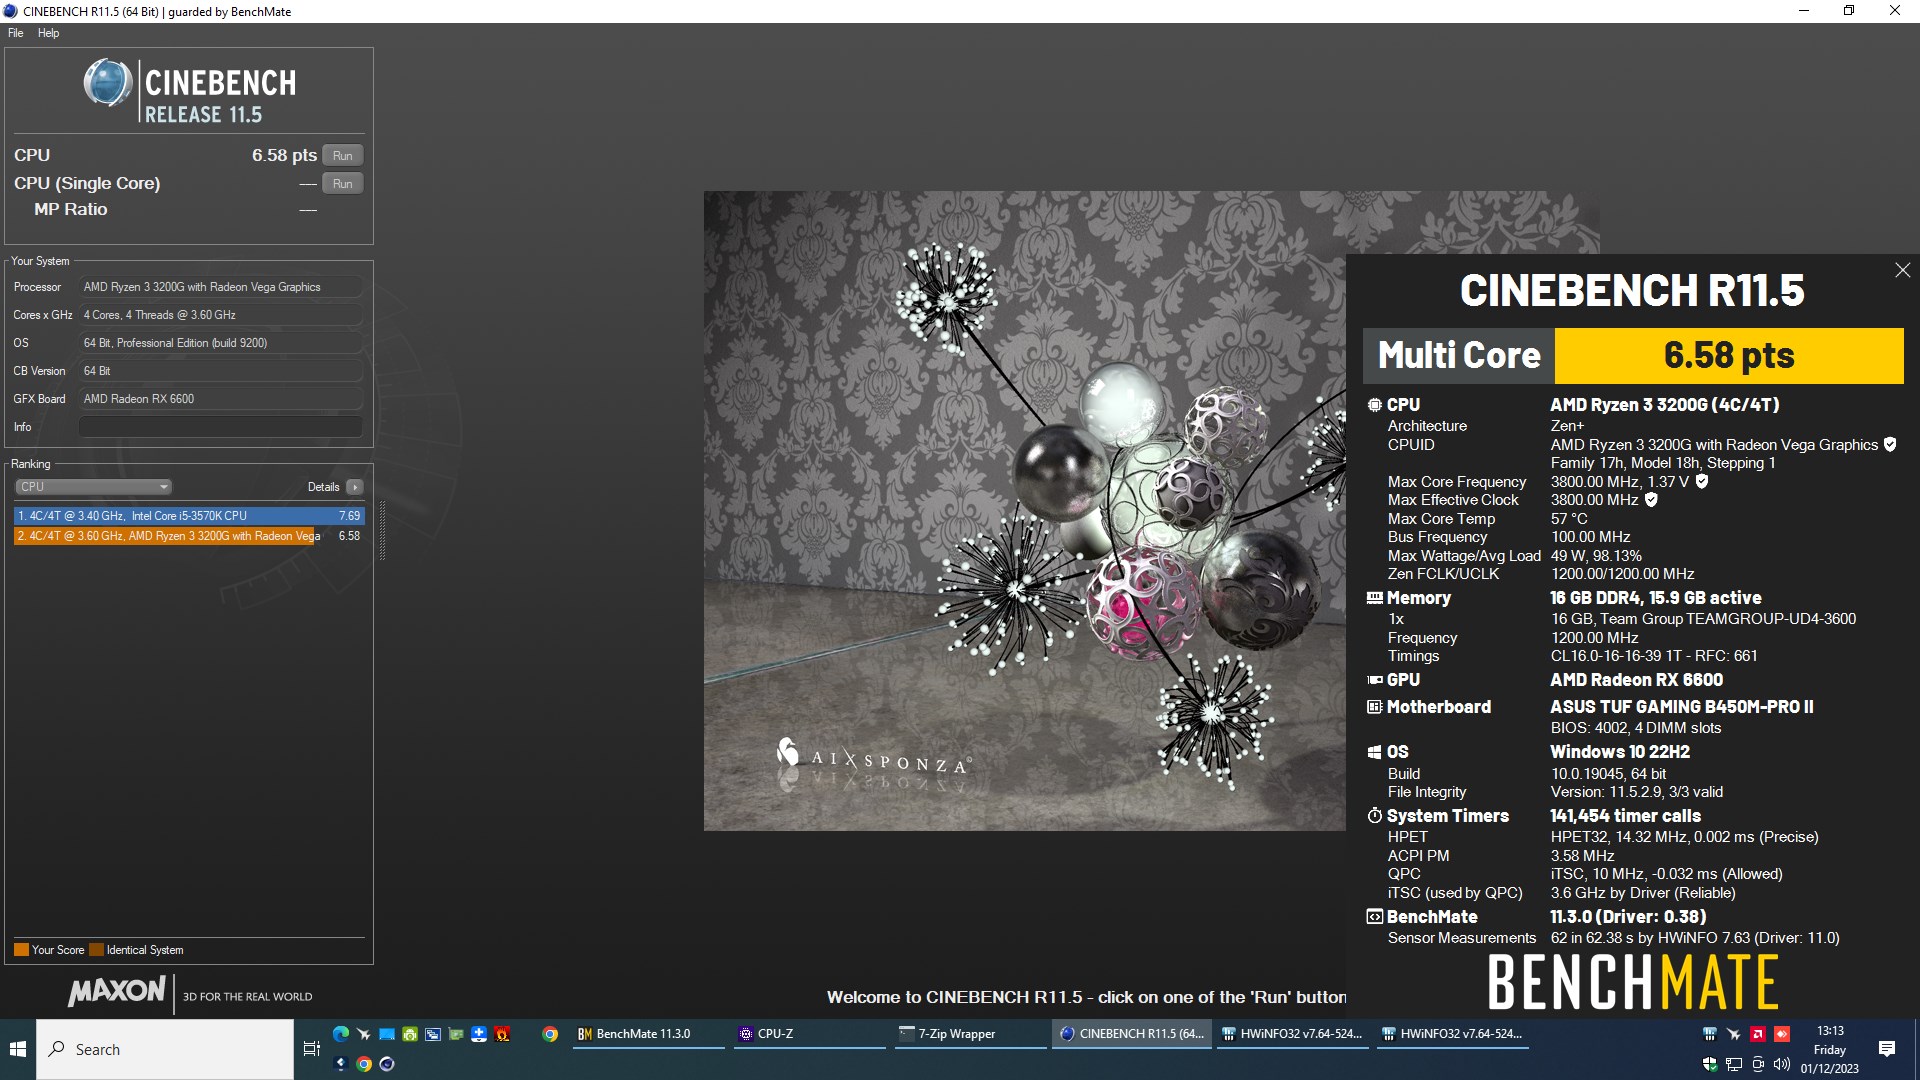Launch Microsoft Edge from taskbar
This screenshot has height=1080, width=1920.
pyautogui.click(x=340, y=1034)
